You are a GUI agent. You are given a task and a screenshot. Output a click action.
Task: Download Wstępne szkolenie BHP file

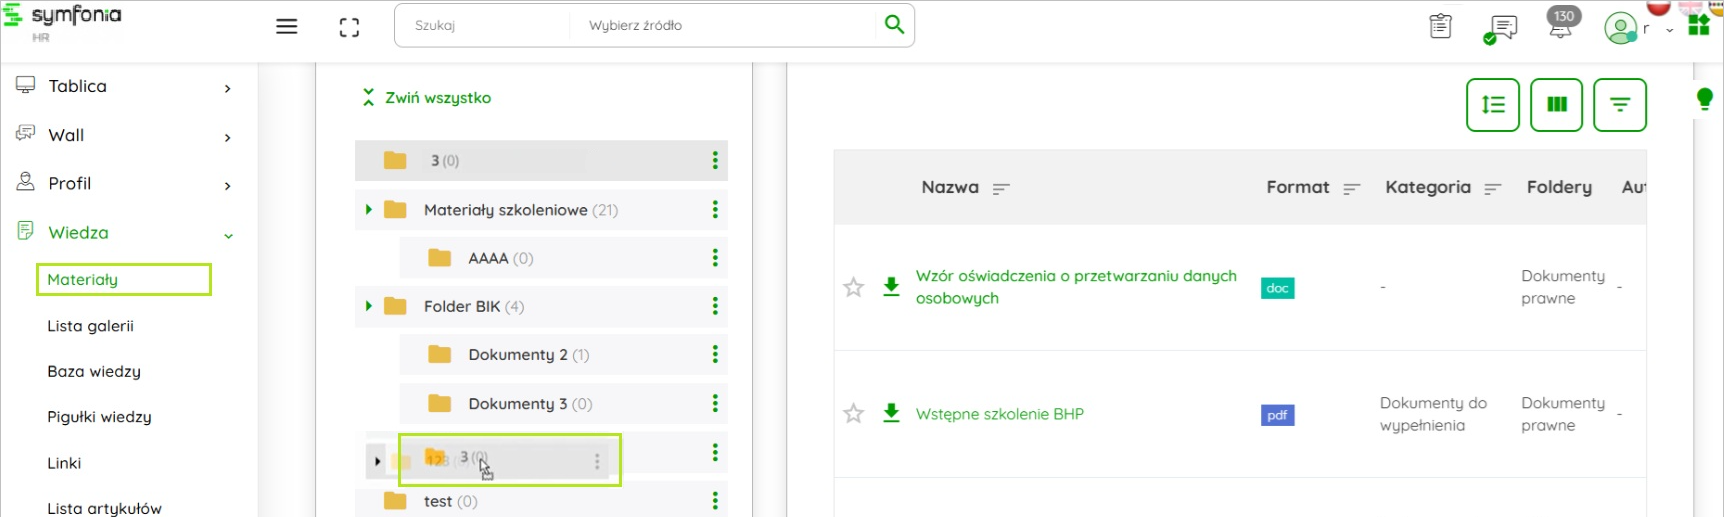891,413
